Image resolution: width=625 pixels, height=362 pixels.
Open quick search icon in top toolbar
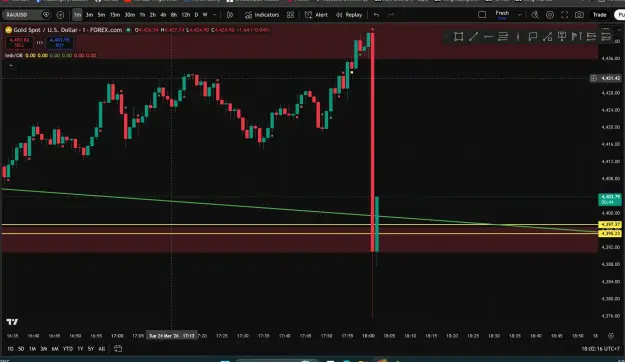[x=535, y=15]
